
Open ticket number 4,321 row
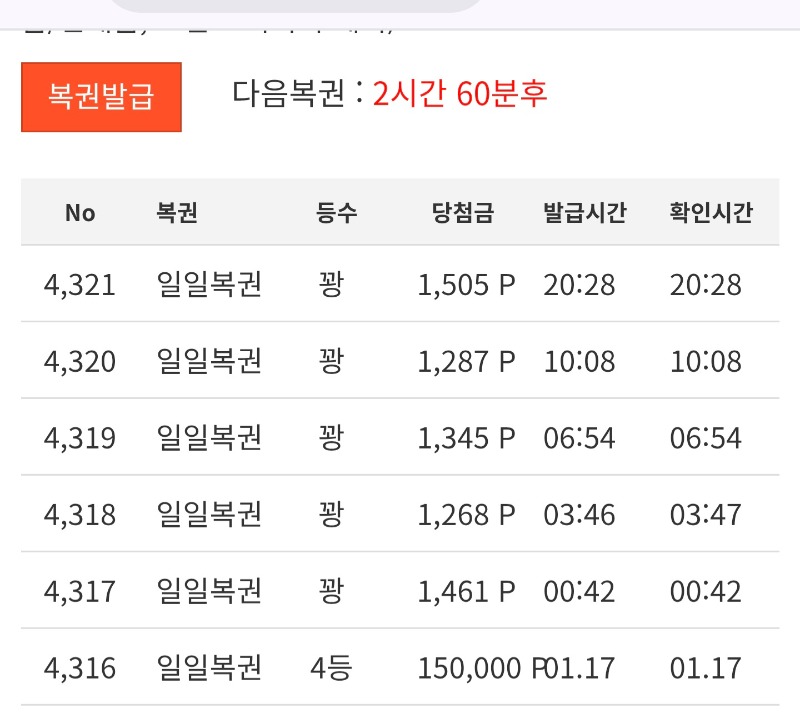80,285
